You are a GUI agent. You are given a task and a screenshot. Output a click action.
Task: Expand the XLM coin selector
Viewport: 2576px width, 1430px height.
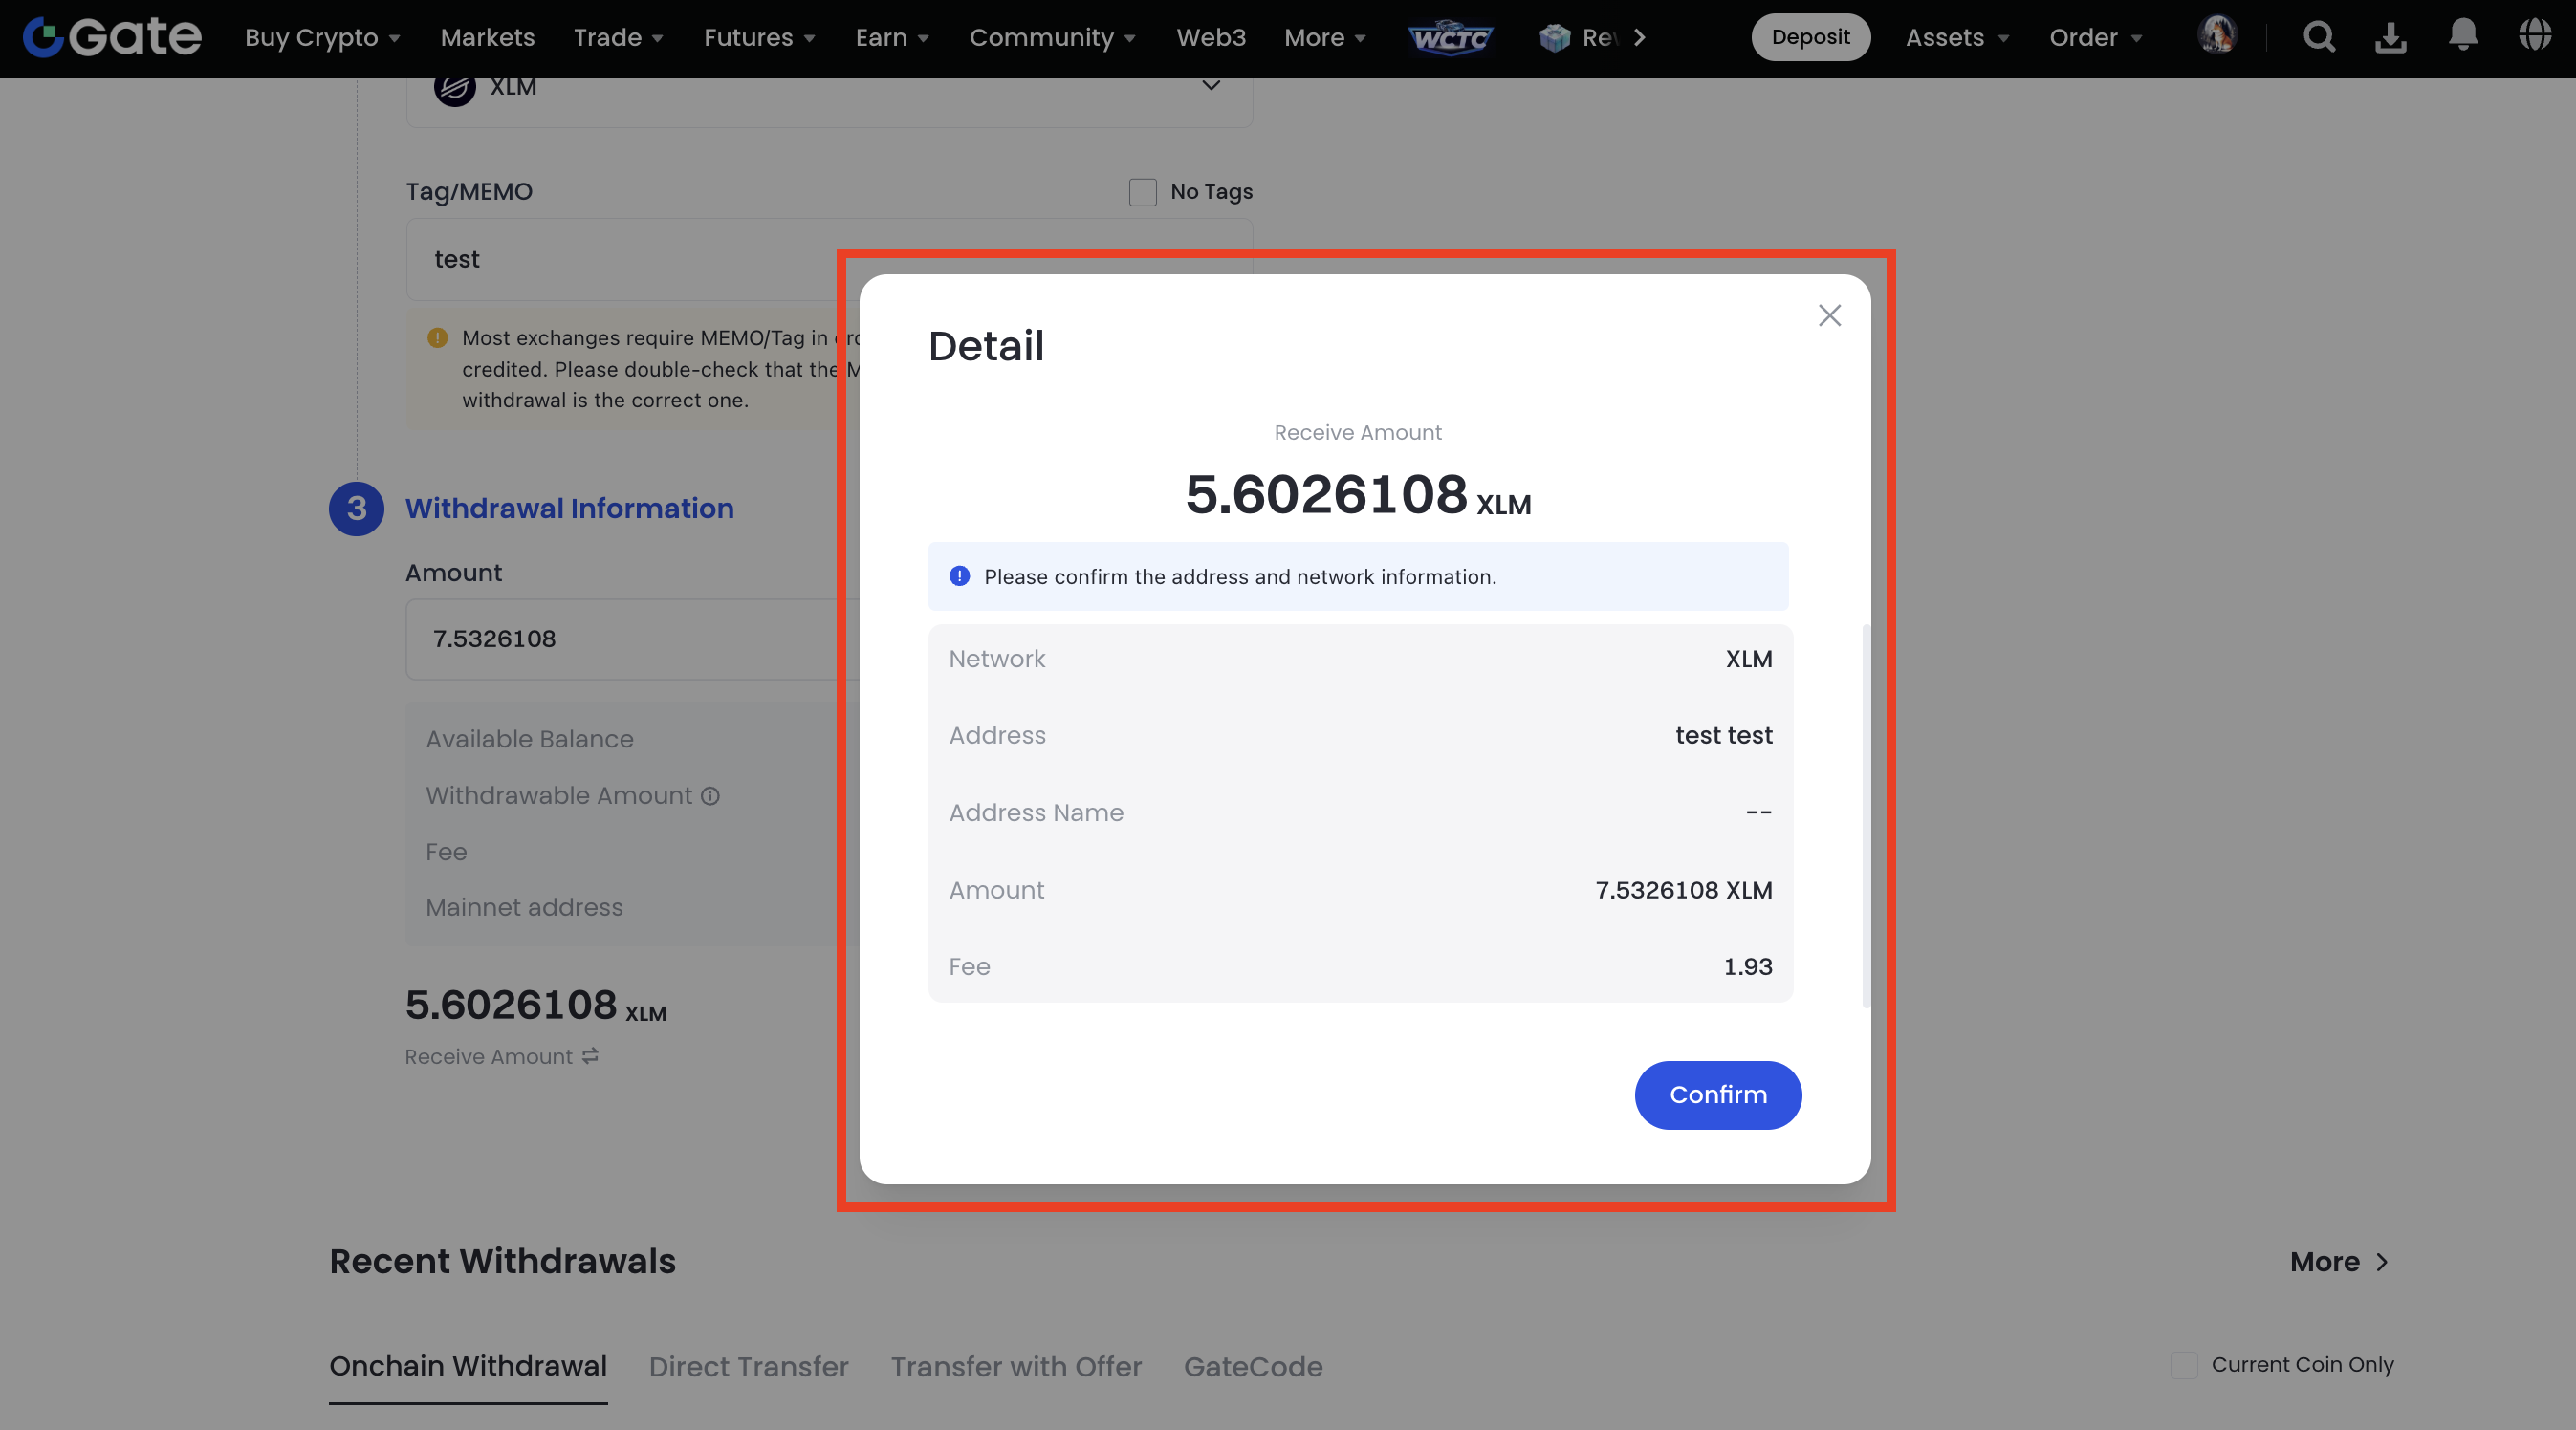[x=1210, y=86]
